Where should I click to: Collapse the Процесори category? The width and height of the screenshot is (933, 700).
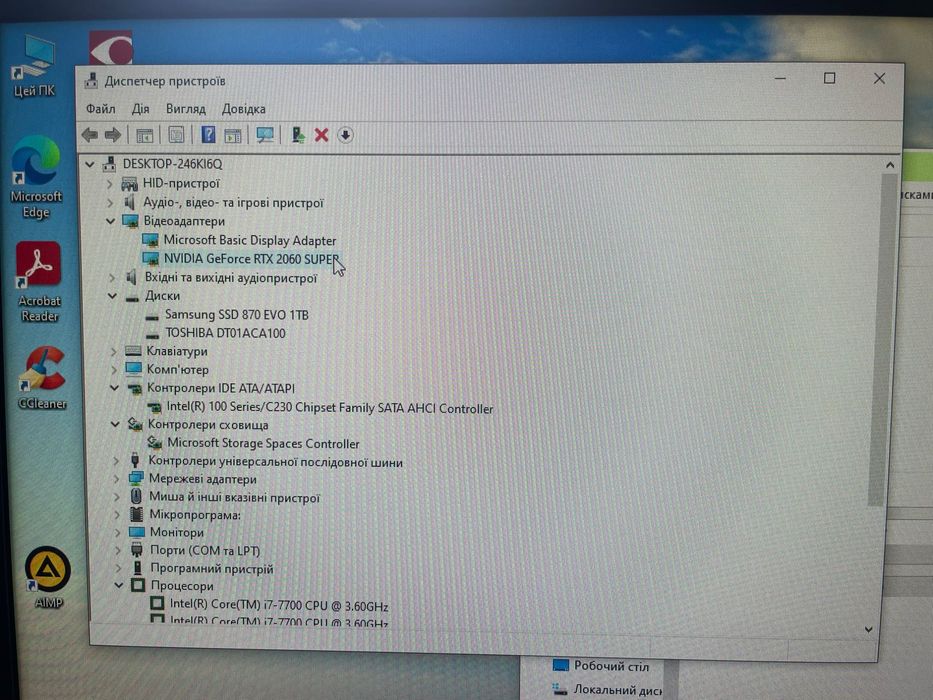pos(118,586)
